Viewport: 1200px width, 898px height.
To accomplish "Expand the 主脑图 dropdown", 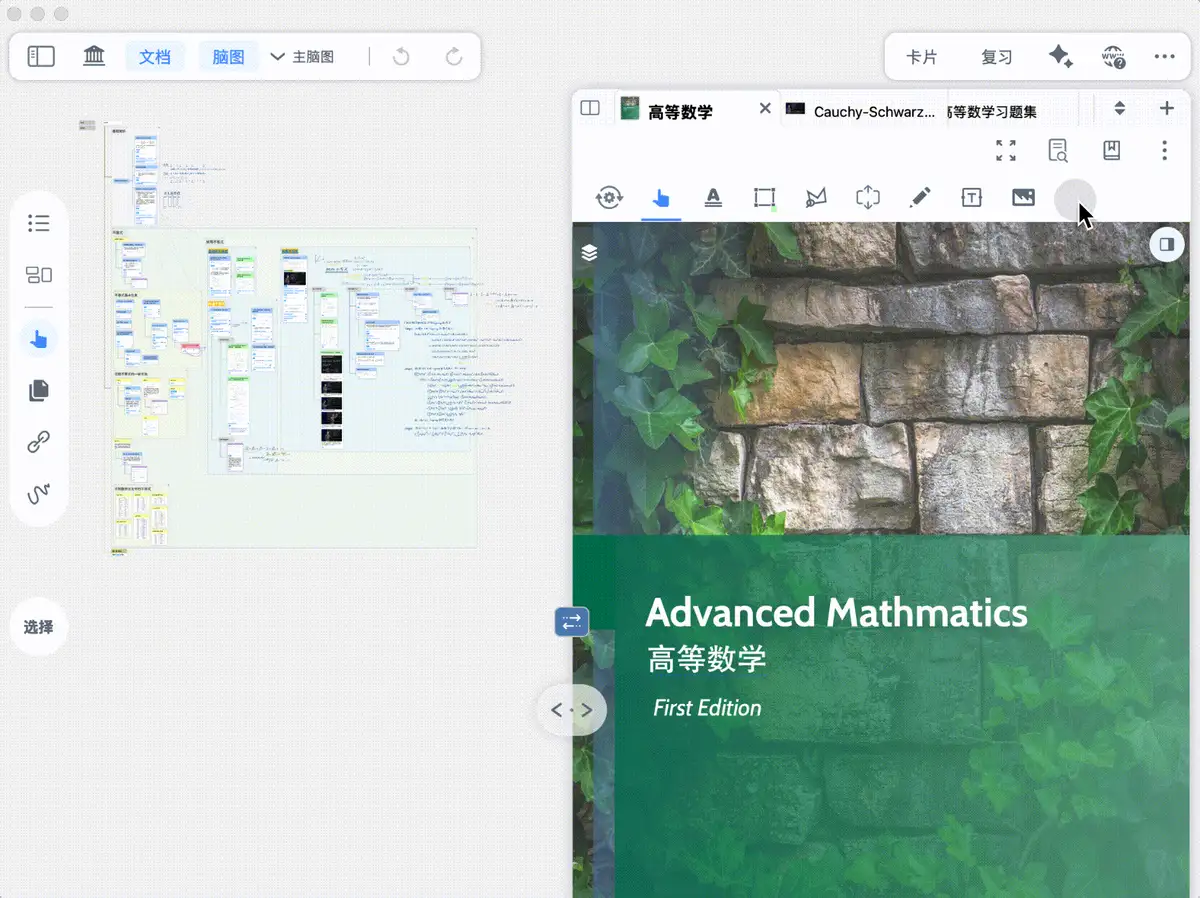I will (x=303, y=57).
